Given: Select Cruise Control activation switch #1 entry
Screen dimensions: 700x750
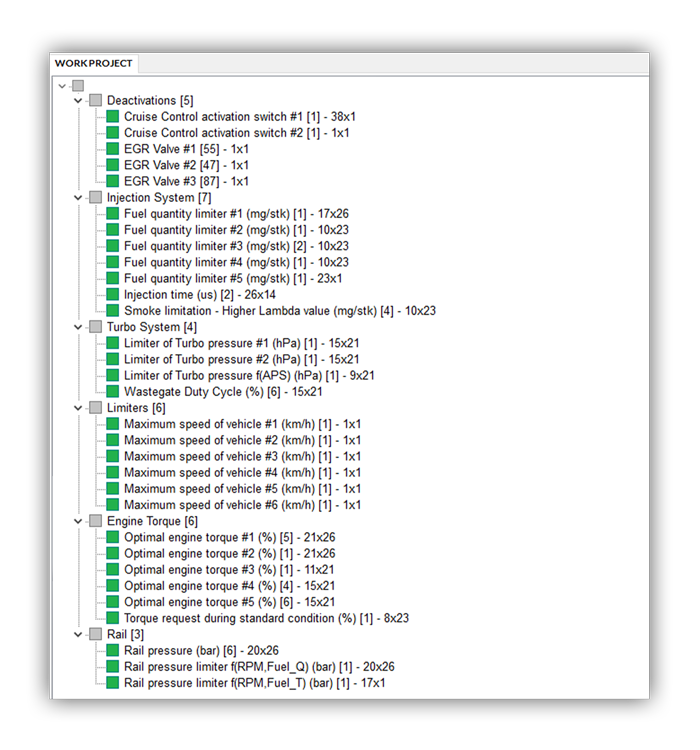Looking at the screenshot, I should [x=239, y=117].
